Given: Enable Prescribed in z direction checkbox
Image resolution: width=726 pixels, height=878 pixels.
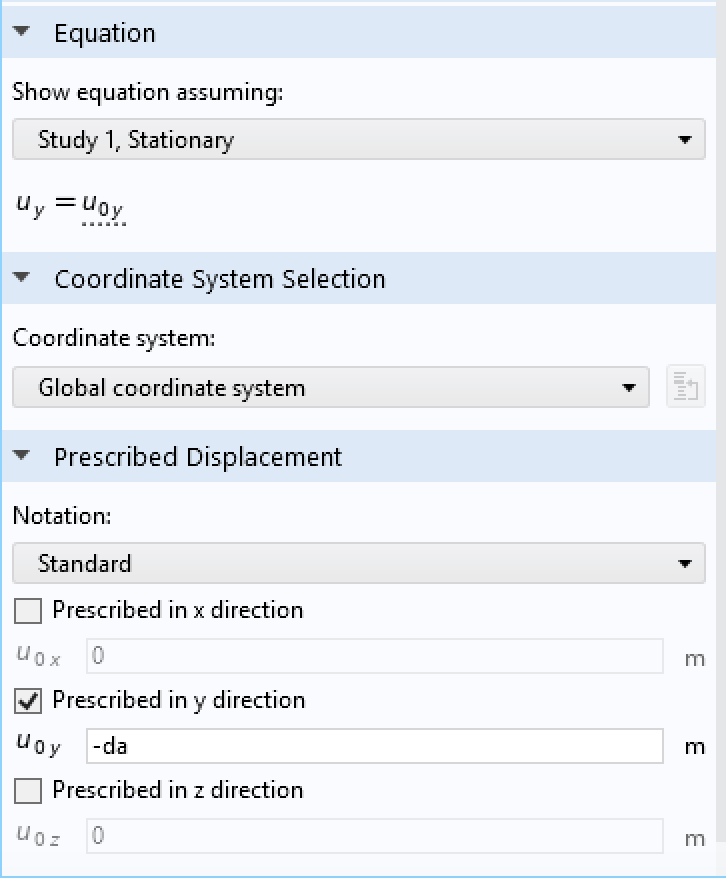Looking at the screenshot, I should [28, 790].
